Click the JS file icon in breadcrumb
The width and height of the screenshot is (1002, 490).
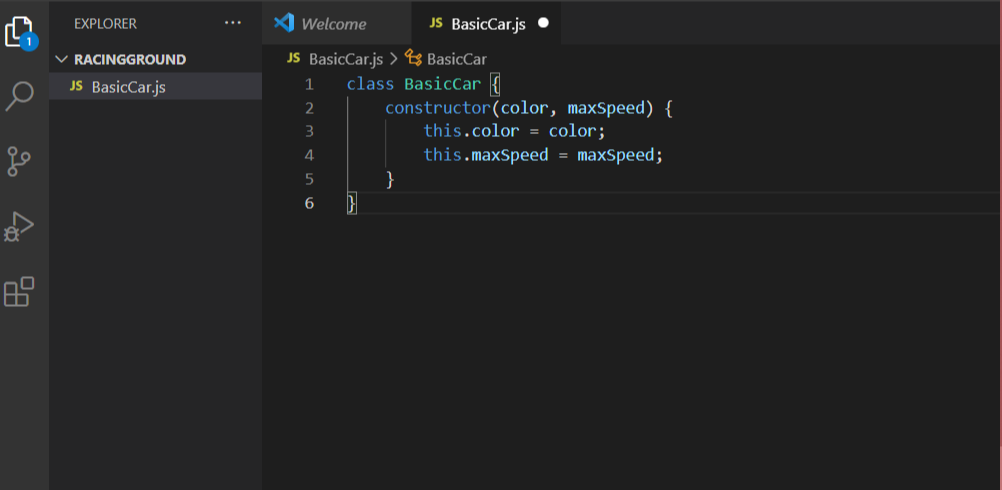(294, 58)
